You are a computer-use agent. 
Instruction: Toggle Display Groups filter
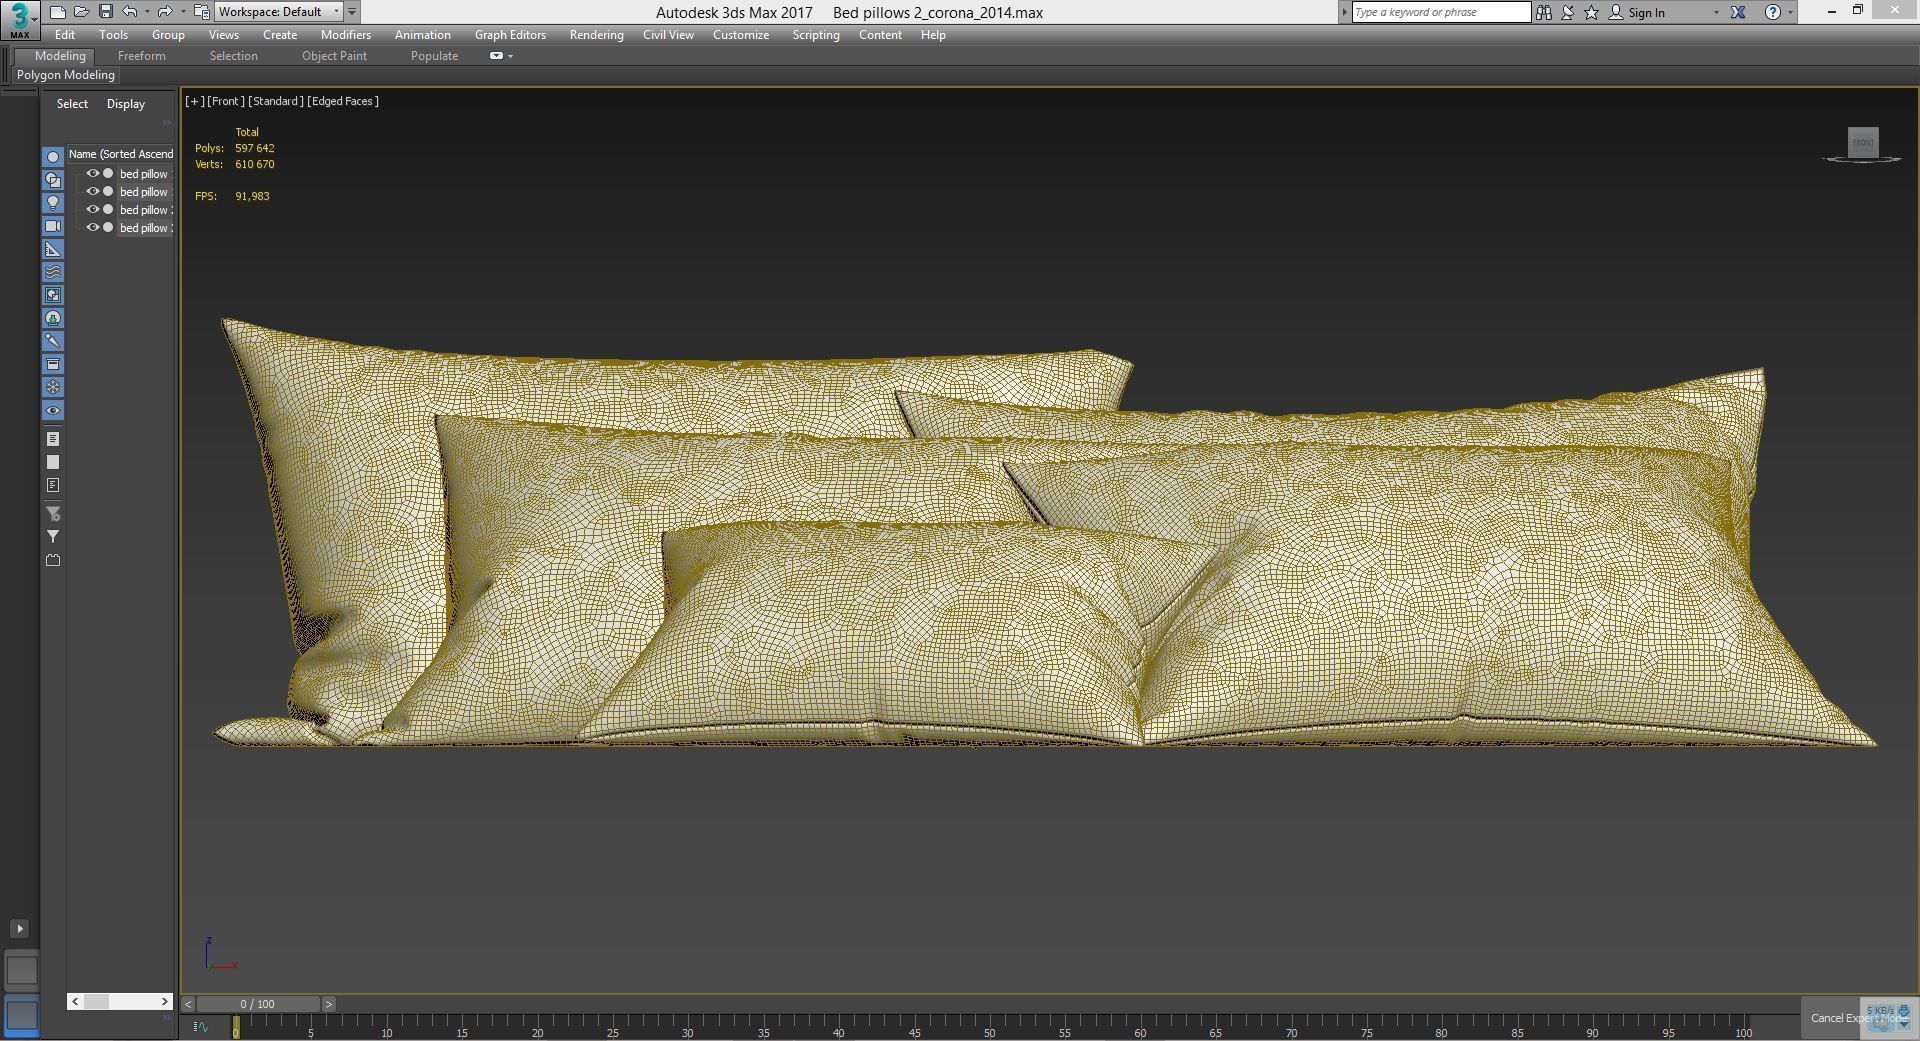click(53, 295)
